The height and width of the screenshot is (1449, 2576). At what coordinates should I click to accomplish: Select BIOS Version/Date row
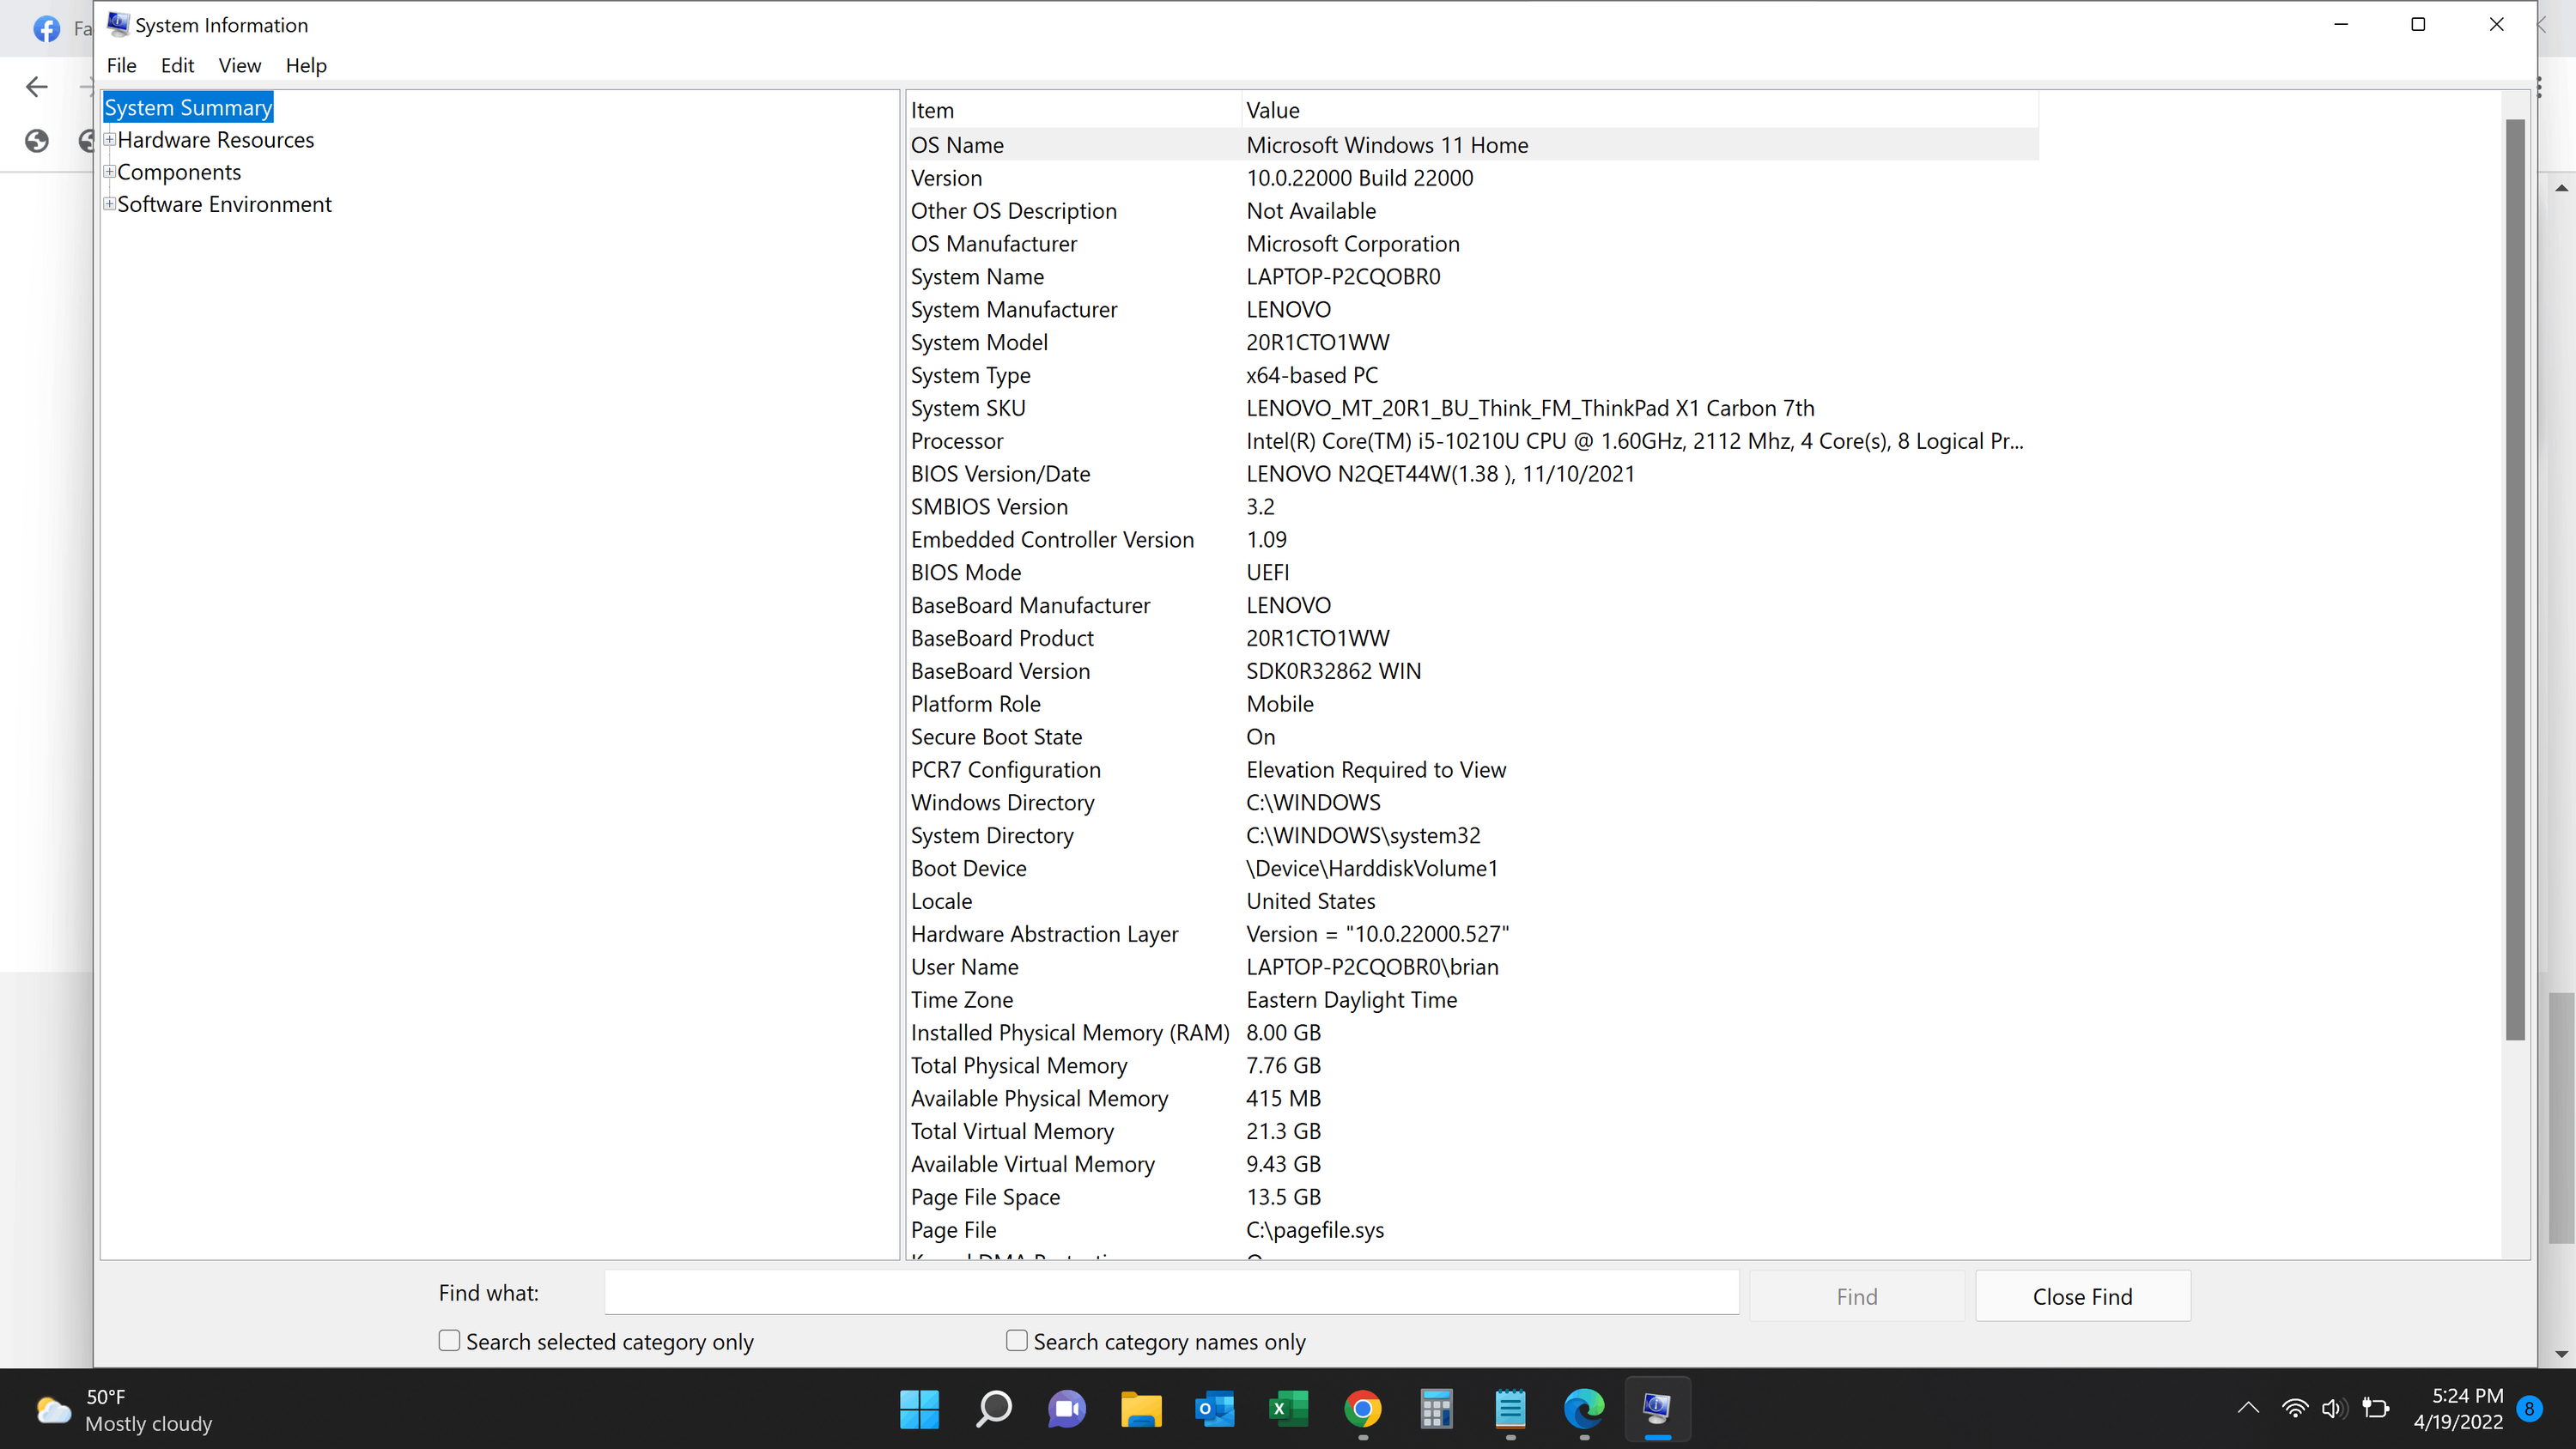[1472, 474]
